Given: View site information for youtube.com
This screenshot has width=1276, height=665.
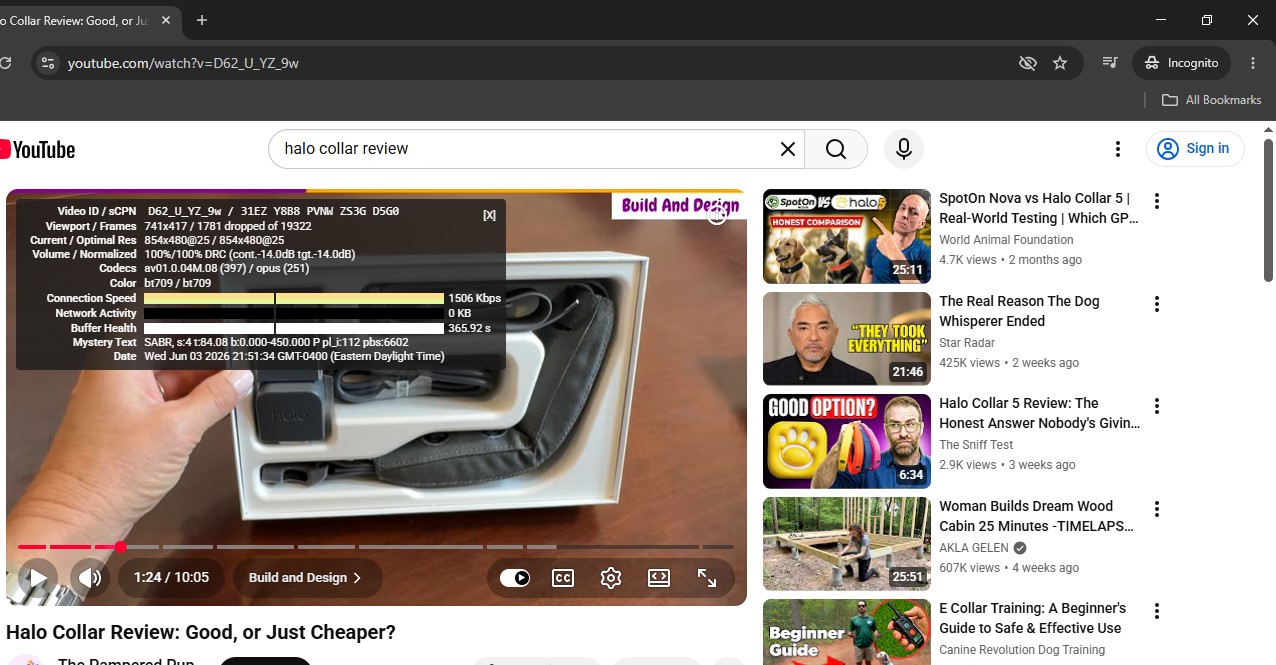Looking at the screenshot, I should coord(47,63).
